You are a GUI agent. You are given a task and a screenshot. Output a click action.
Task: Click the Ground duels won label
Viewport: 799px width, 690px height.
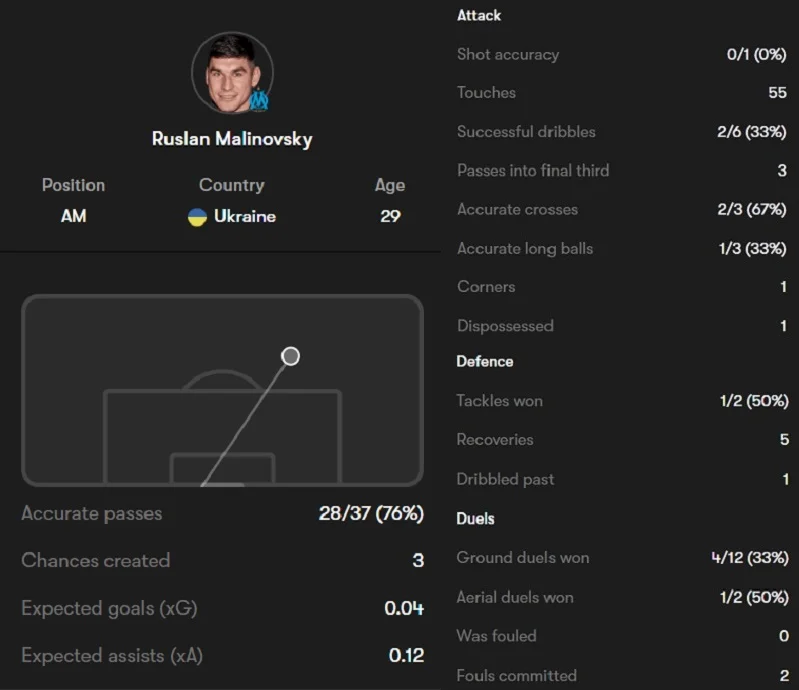pyautogui.click(x=523, y=558)
